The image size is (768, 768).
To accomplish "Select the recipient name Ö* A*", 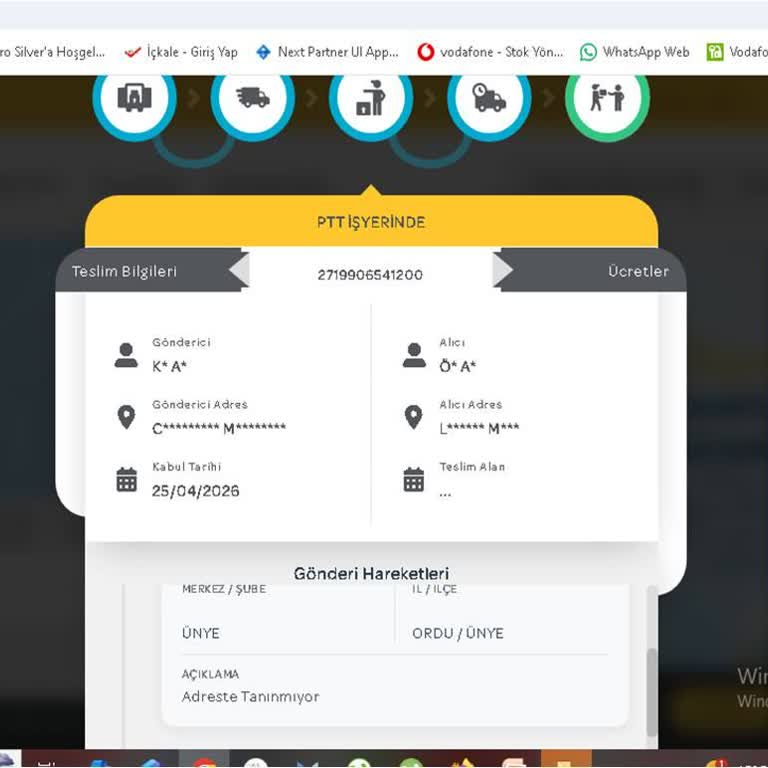I will click(457, 366).
